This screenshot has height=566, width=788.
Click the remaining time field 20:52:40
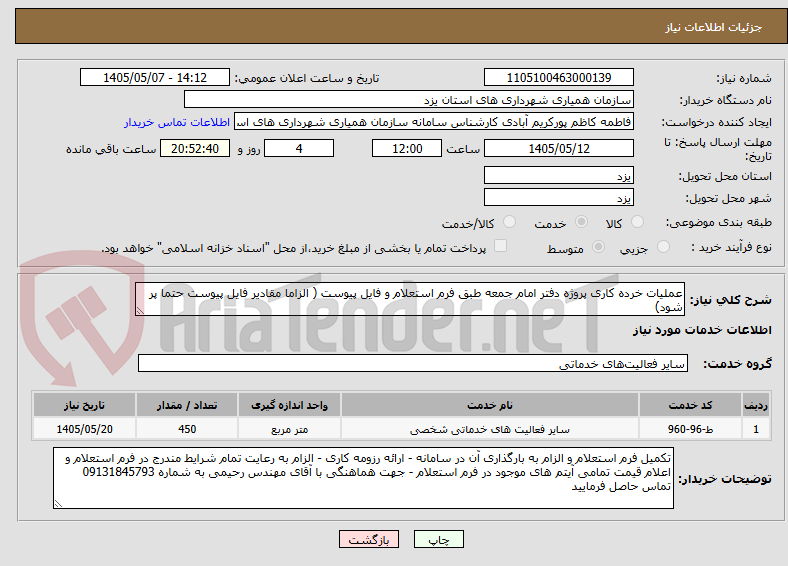(x=195, y=148)
